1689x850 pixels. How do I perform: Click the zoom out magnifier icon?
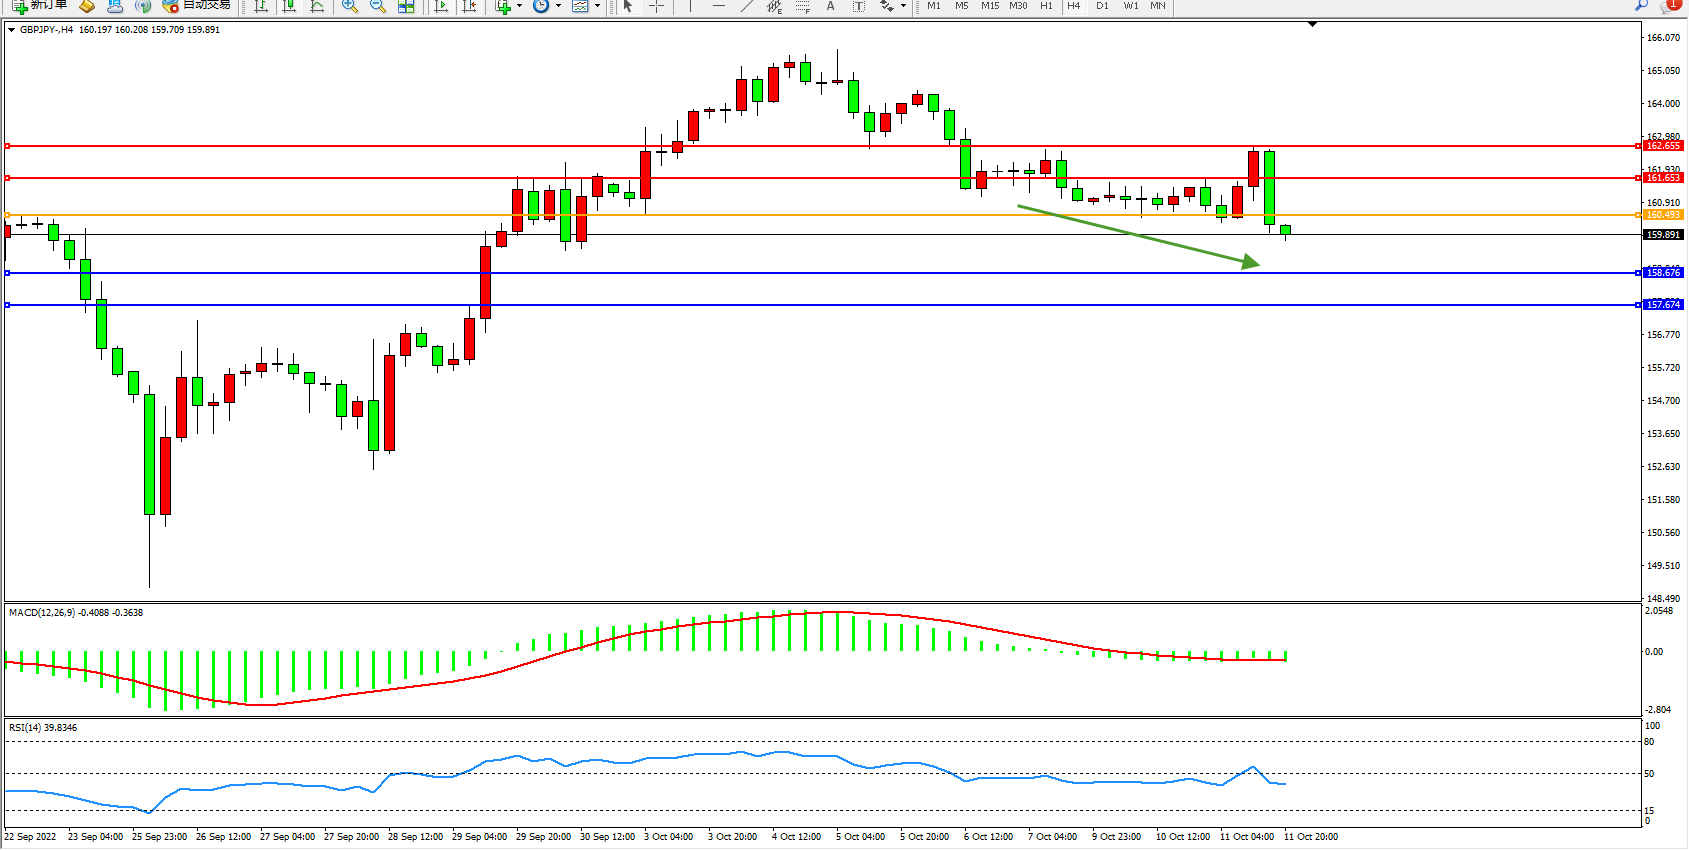point(377,6)
